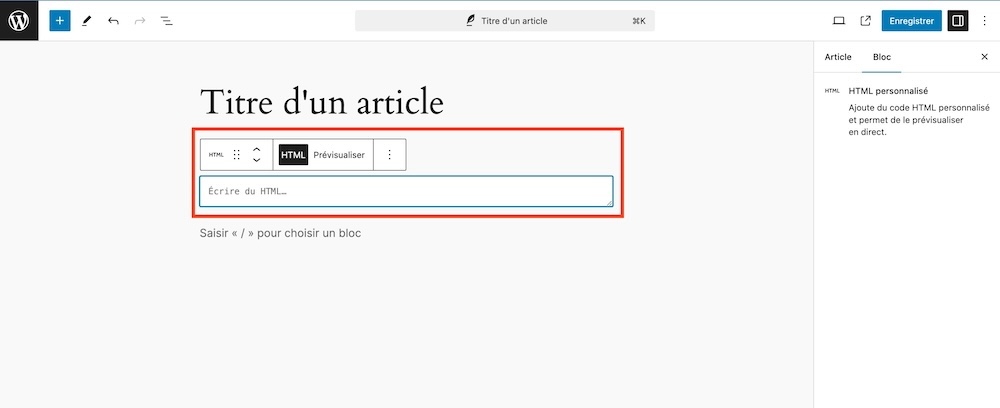Viewport: 1000px width, 408px height.
Task: Click the HTML personnalisé heading in sidebar
Action: tap(888, 91)
